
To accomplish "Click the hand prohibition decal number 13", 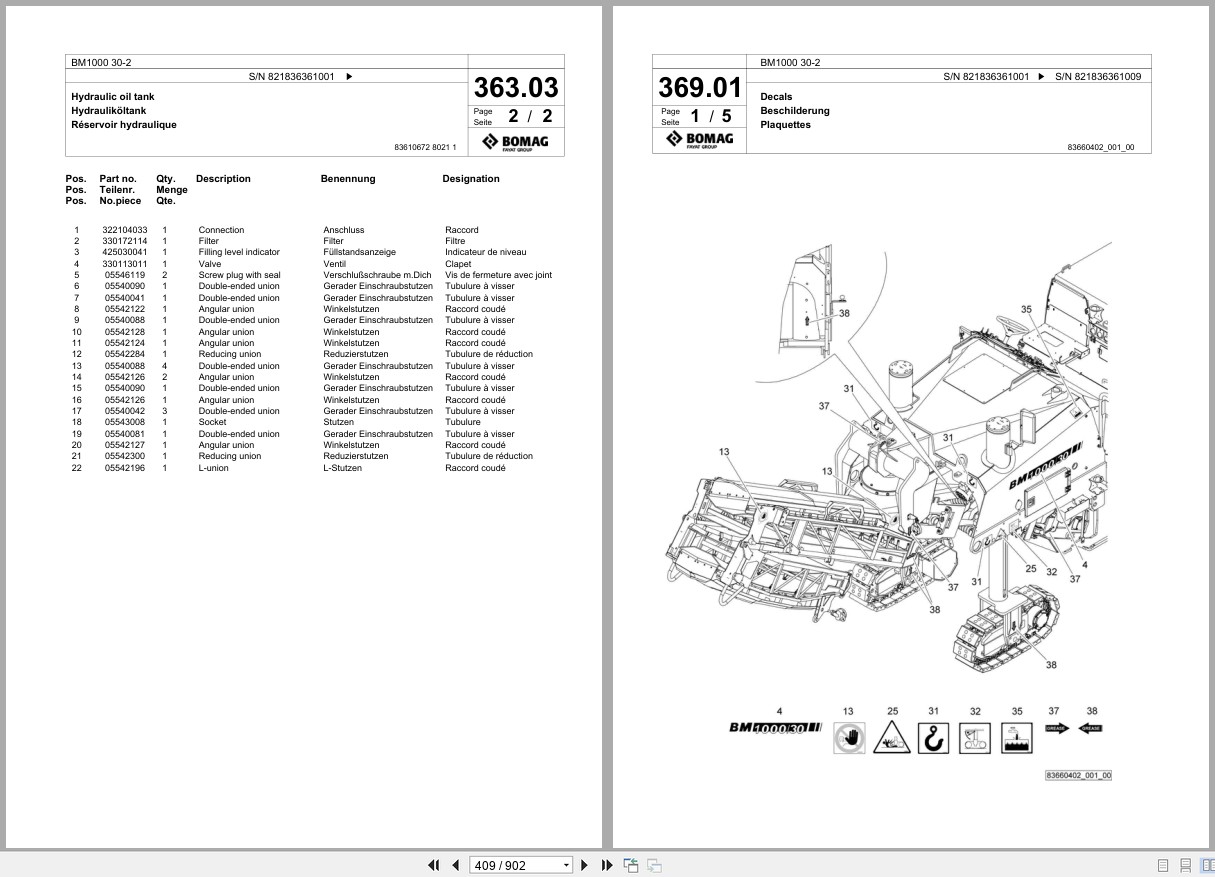I will [x=848, y=737].
